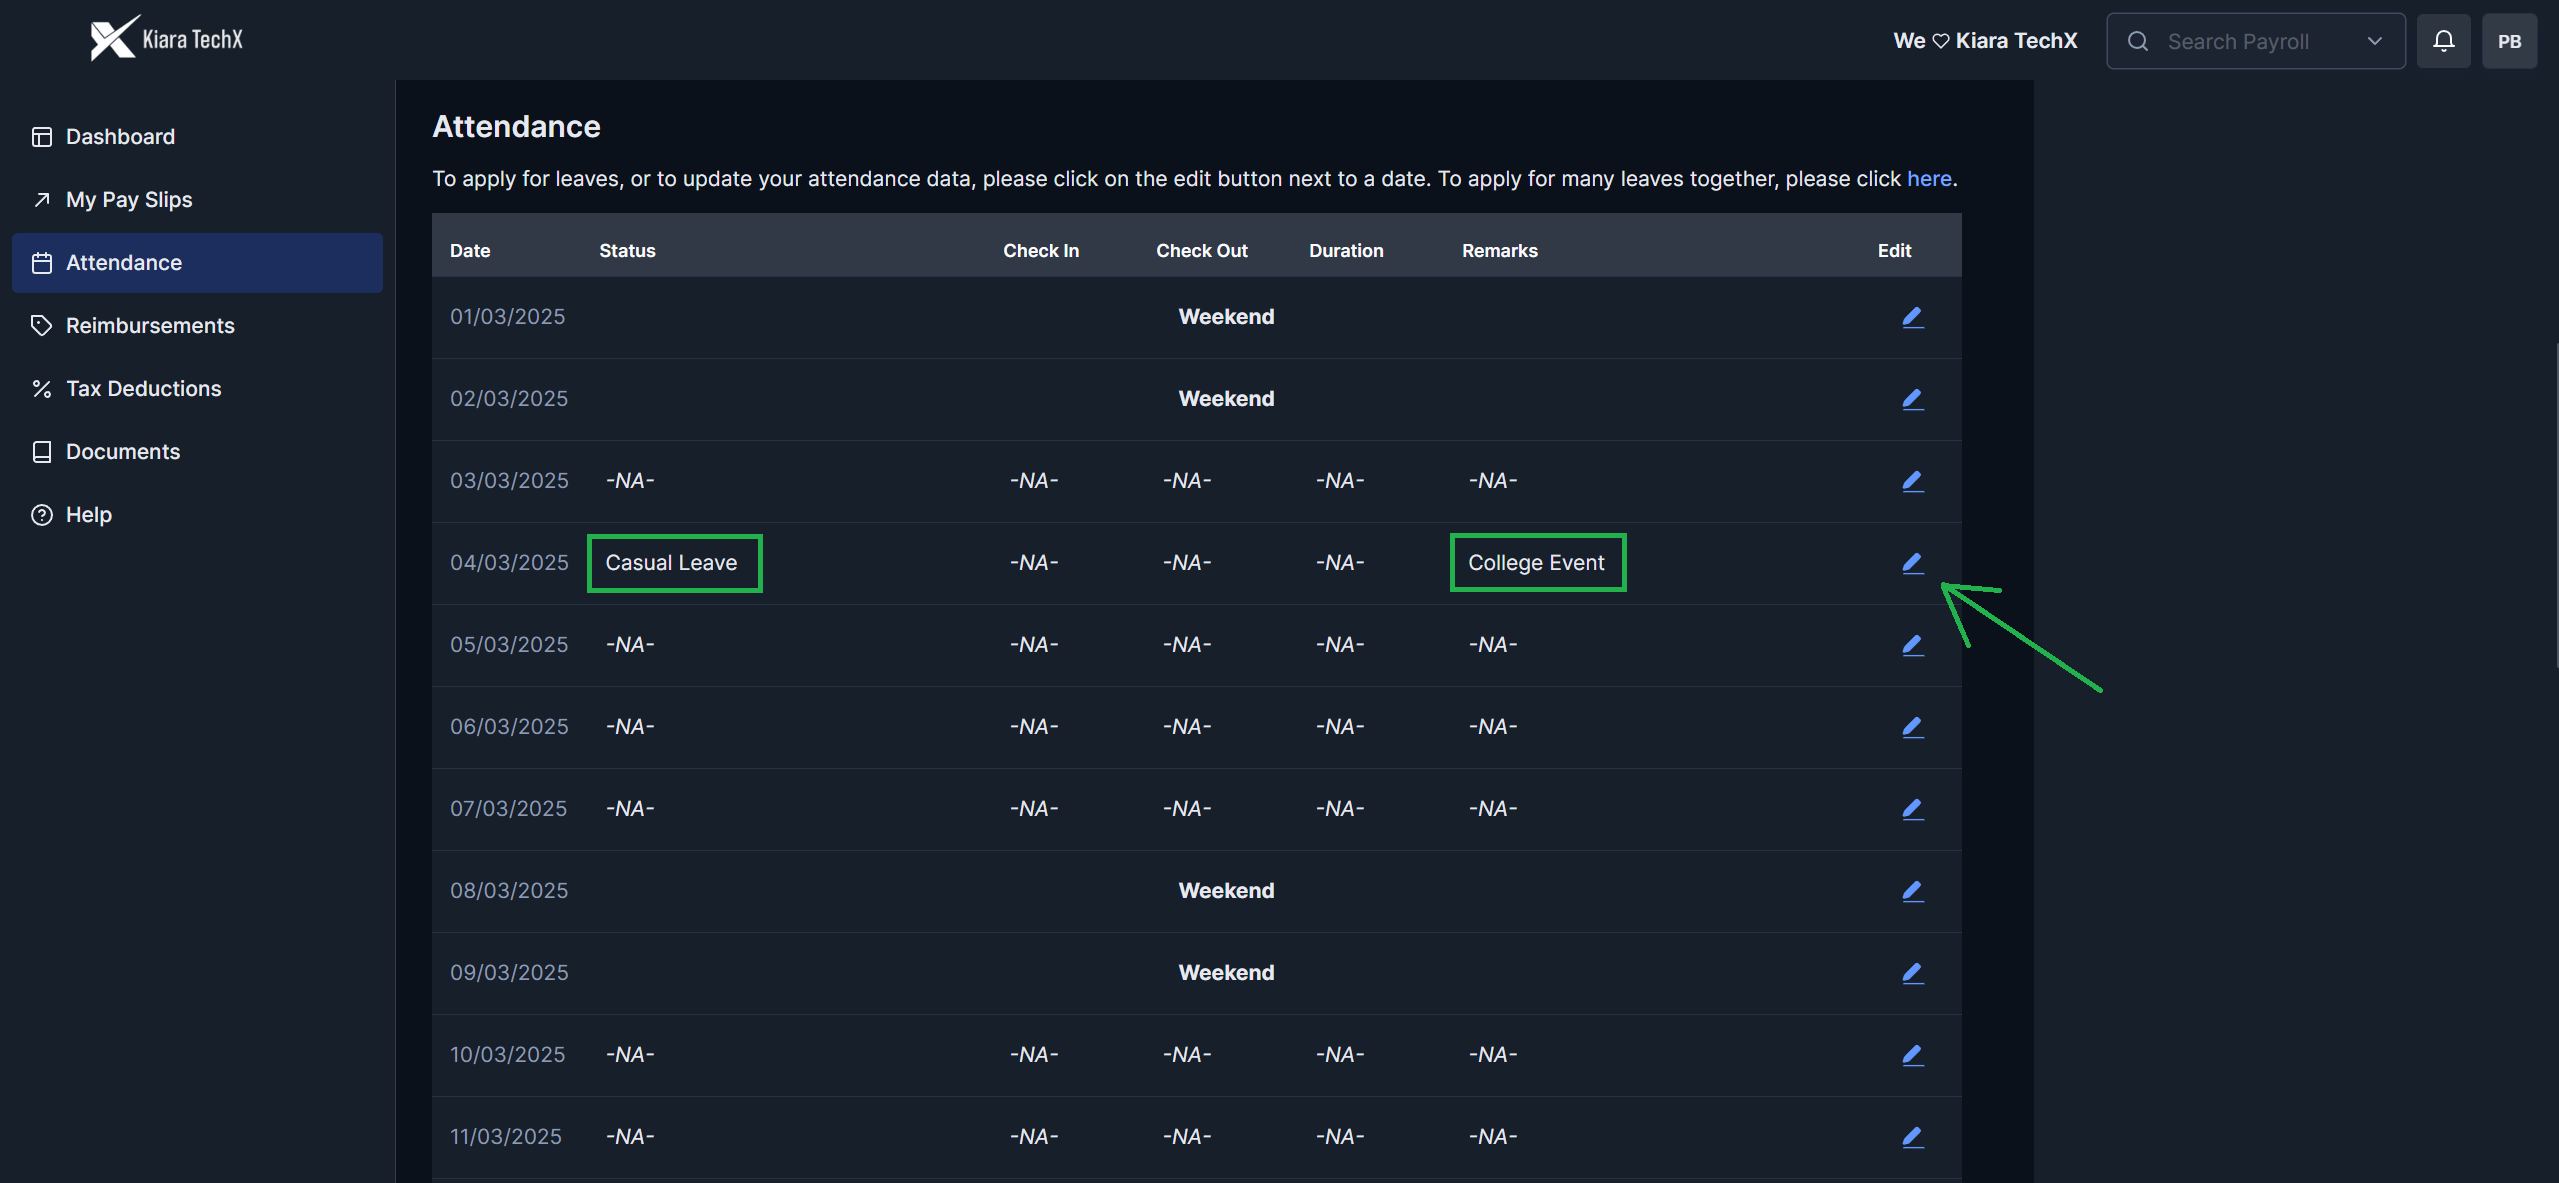Click the edit pencil for 10/03/2025
Viewport: 2559px width, 1183px height.
pos(1912,1055)
